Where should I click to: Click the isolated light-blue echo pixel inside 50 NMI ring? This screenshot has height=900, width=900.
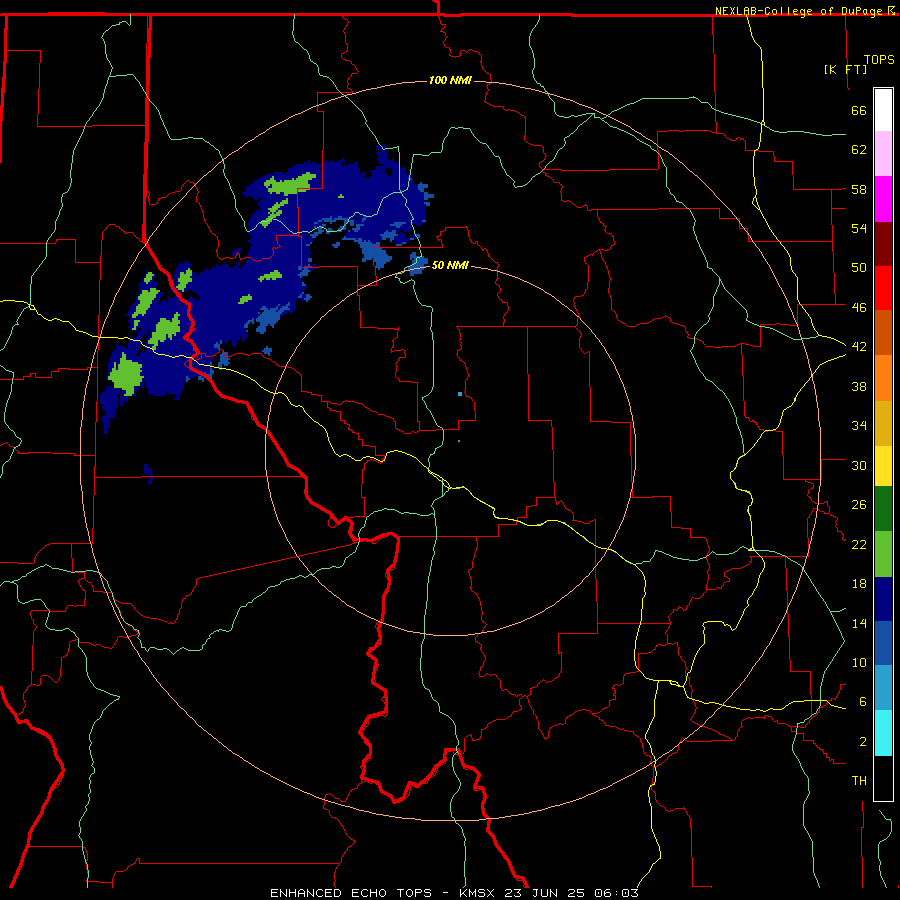pos(460,394)
